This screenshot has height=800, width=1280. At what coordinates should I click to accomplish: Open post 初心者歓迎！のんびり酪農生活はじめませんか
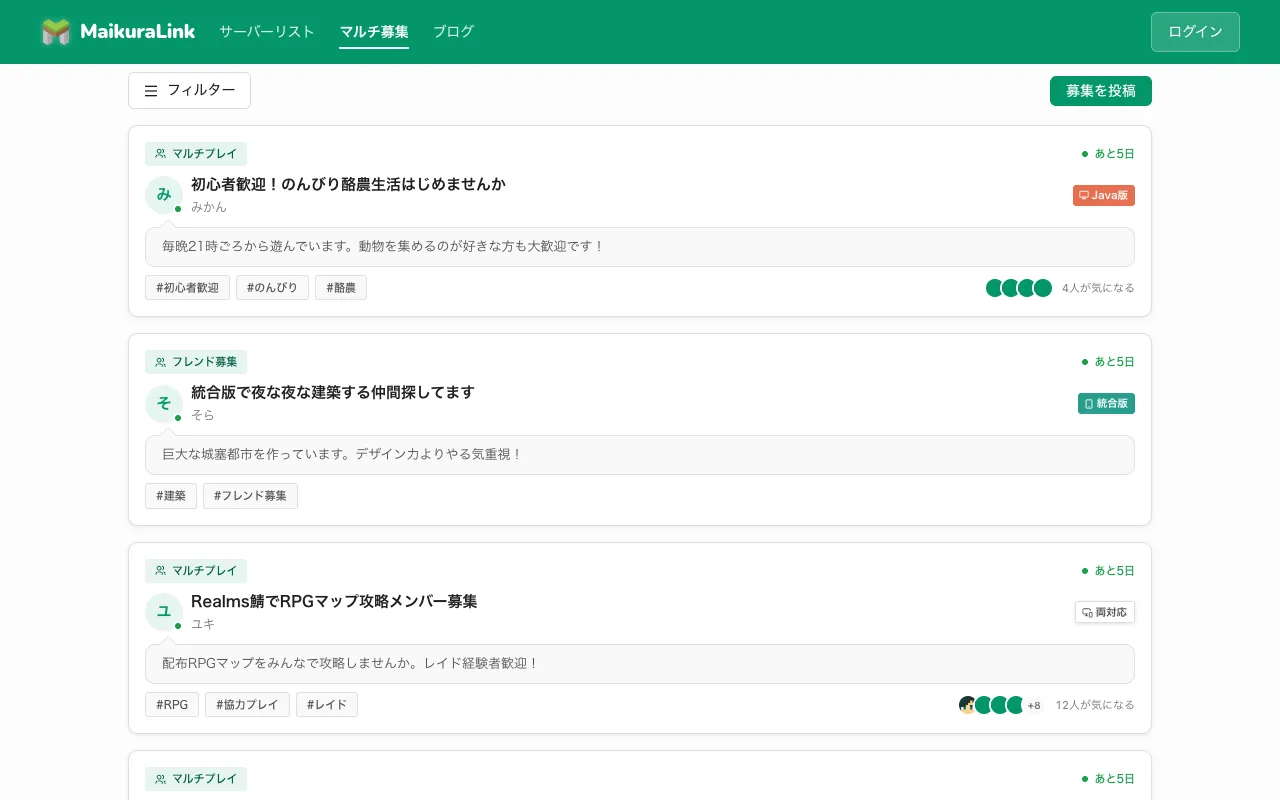348,184
